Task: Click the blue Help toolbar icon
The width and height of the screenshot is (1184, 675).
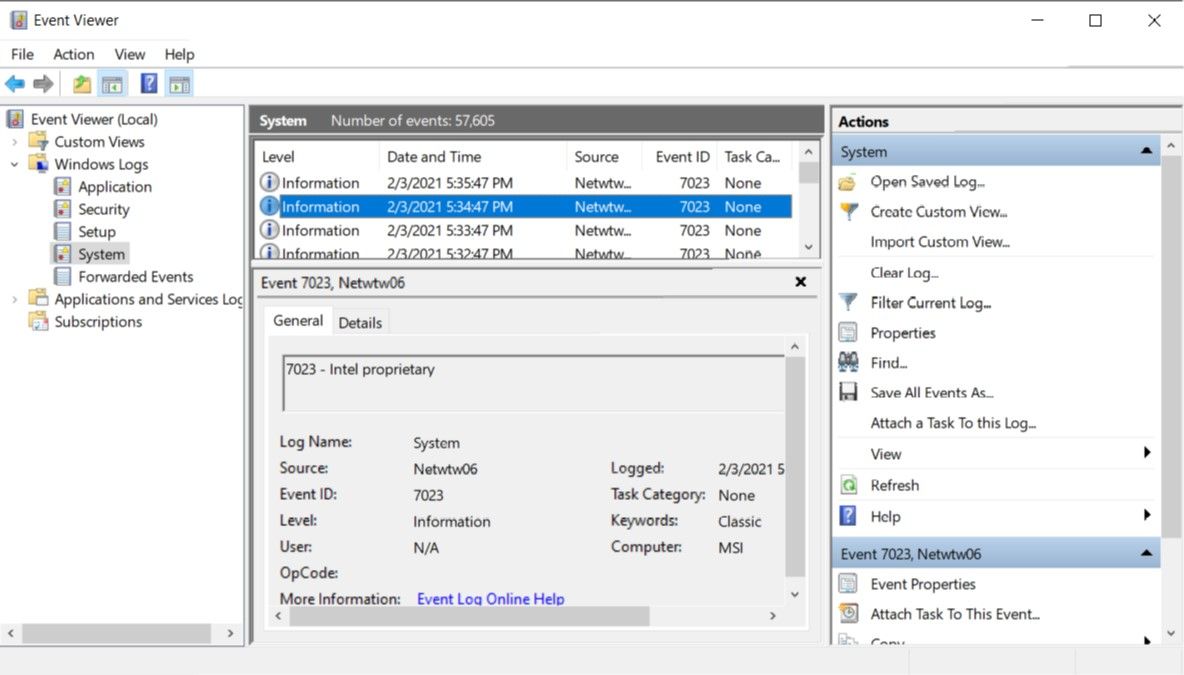Action: tap(149, 84)
